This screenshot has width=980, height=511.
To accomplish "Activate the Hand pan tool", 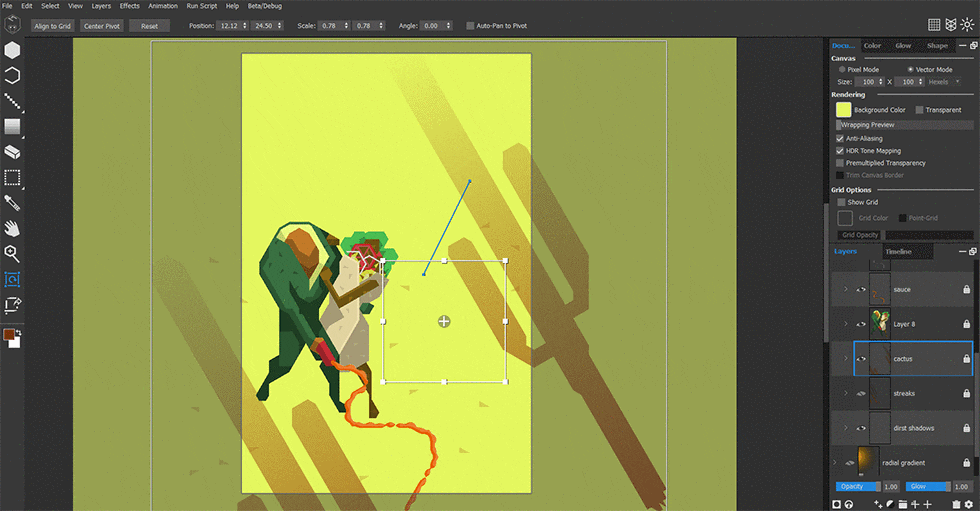I will pyautogui.click(x=12, y=229).
